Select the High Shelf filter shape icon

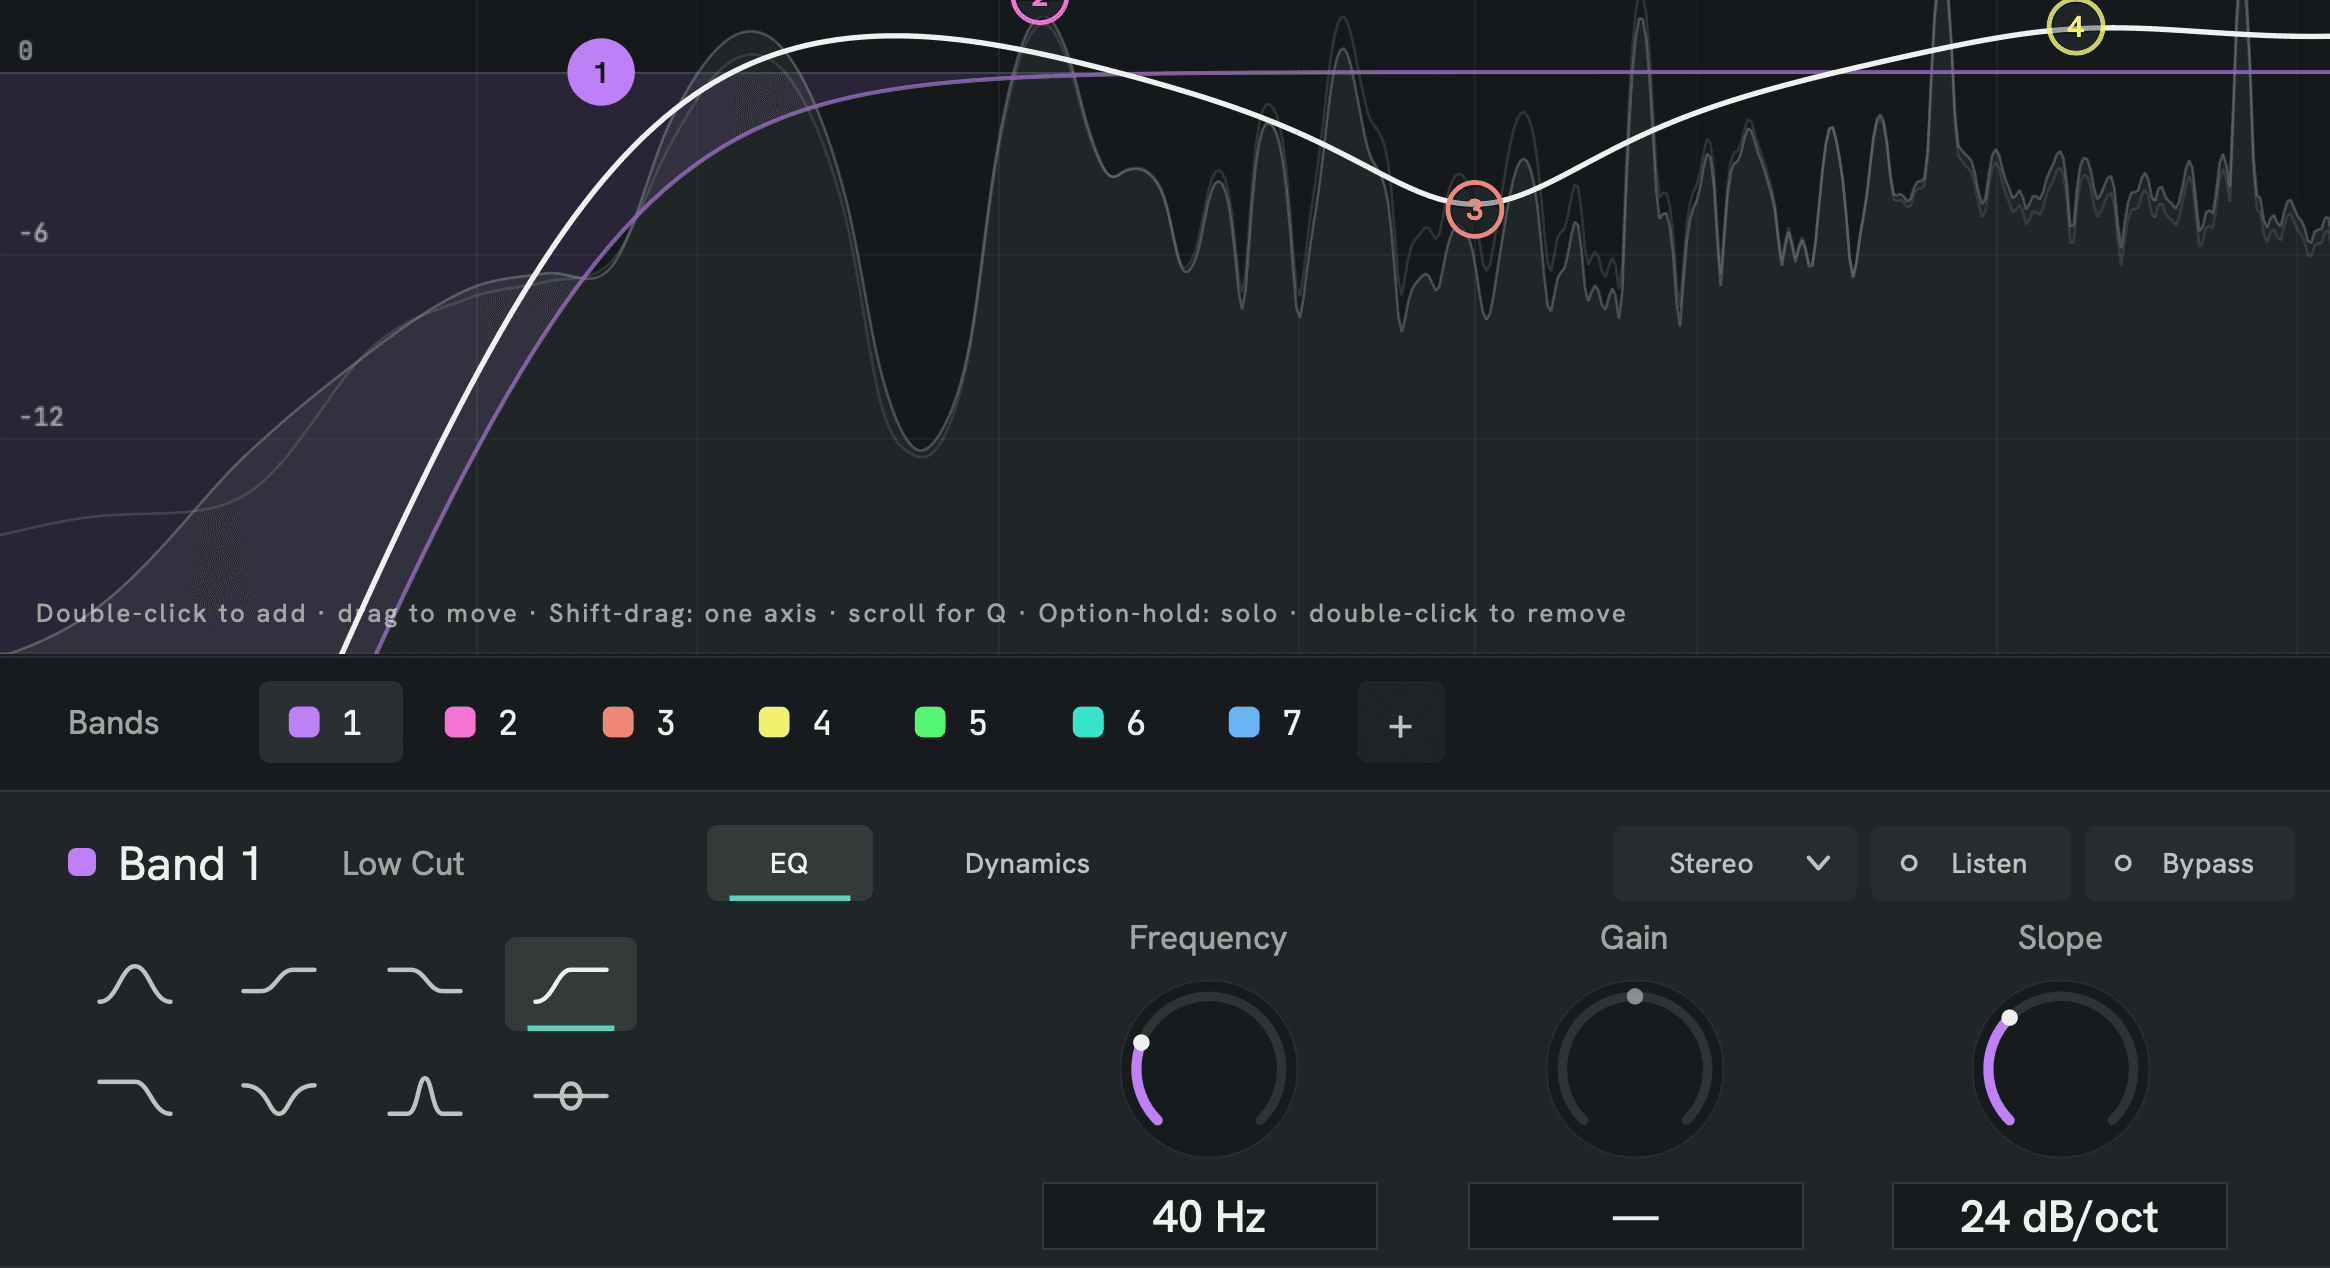pos(425,984)
